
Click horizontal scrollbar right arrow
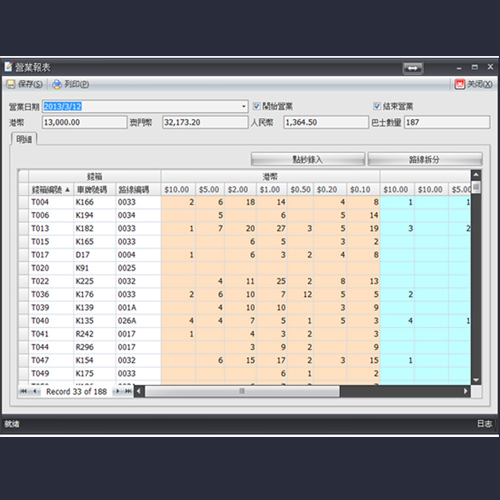tap(466, 391)
